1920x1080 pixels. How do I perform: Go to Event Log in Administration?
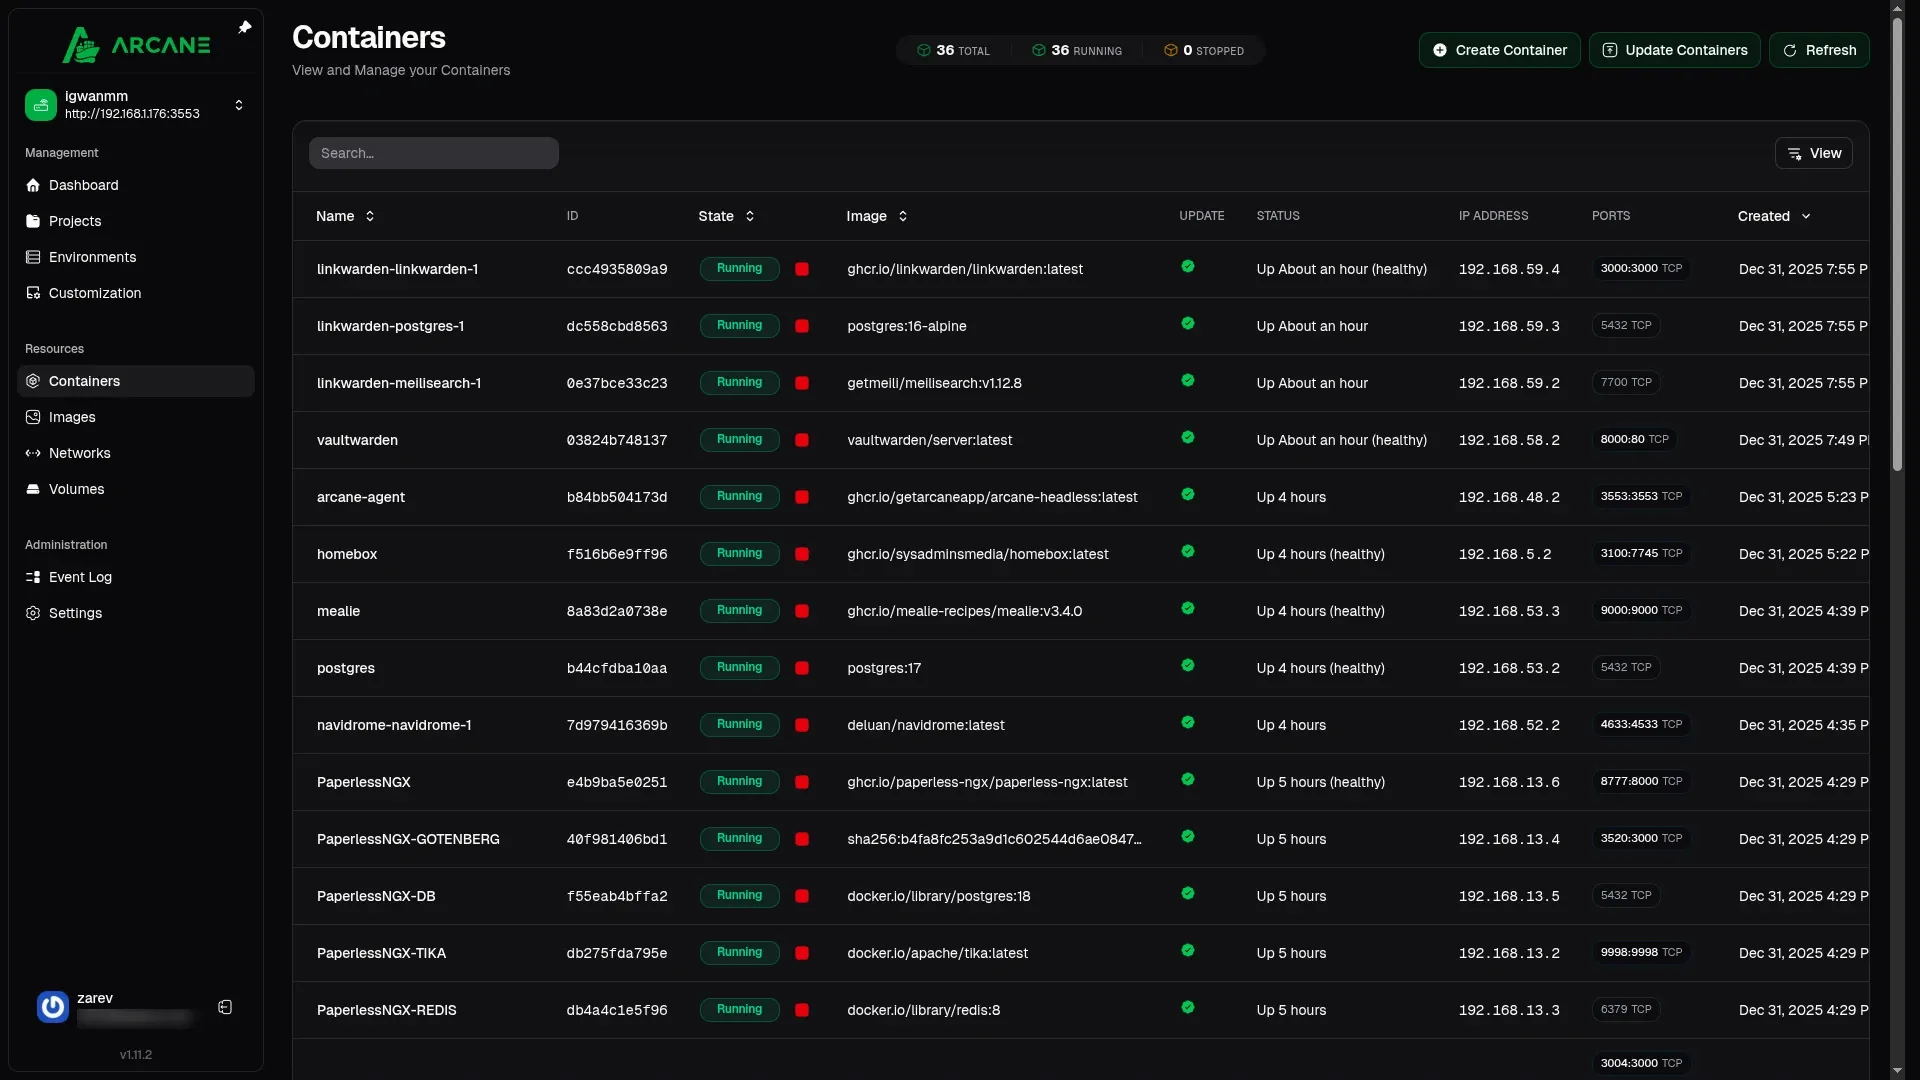80,577
